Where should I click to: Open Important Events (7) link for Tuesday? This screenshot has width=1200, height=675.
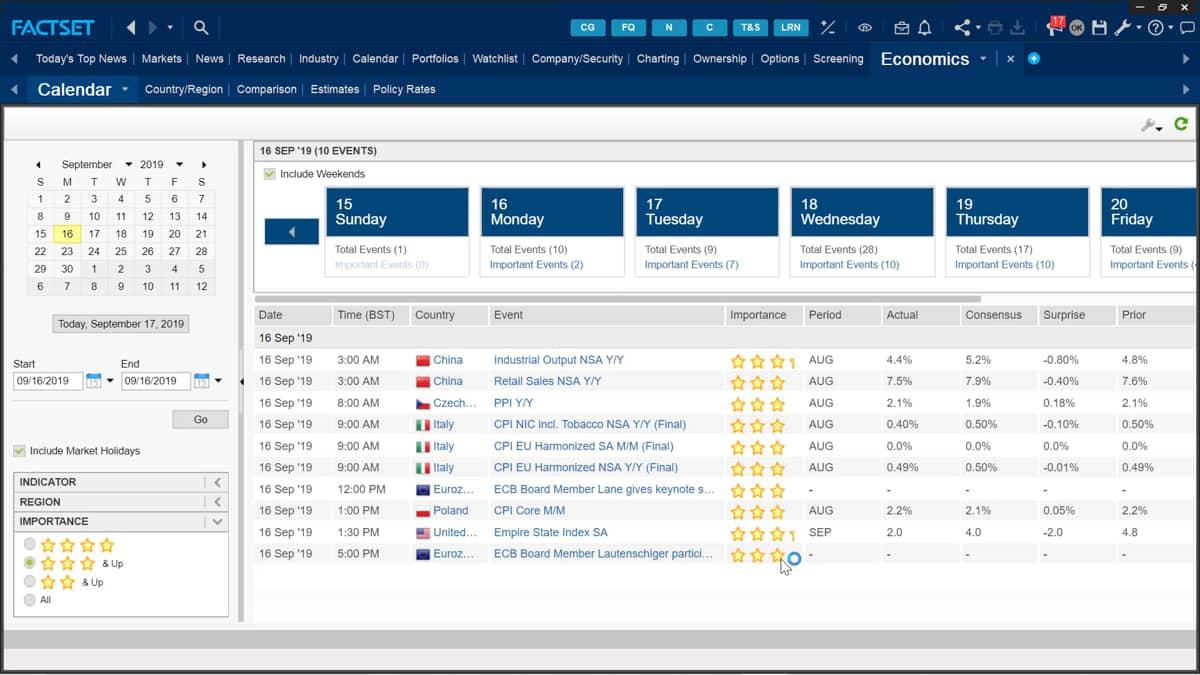pos(691,265)
